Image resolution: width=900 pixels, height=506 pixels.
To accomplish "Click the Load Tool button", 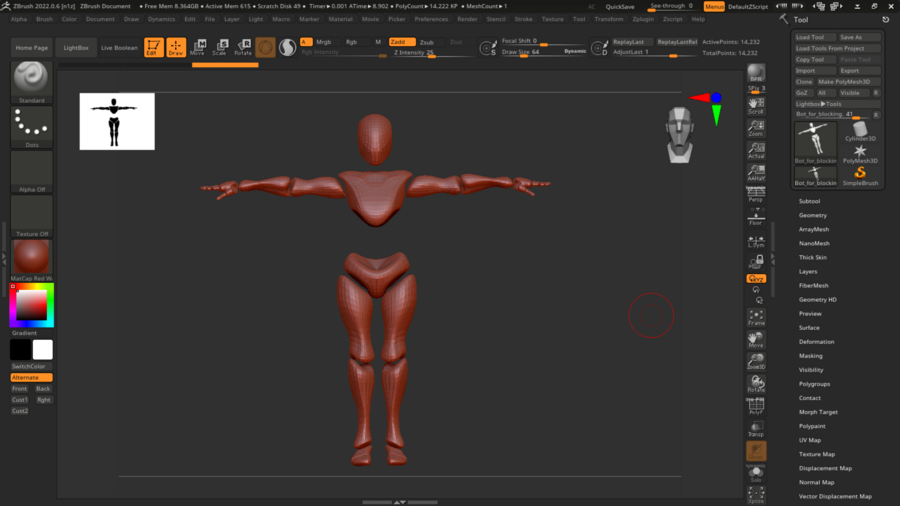I will [x=810, y=37].
